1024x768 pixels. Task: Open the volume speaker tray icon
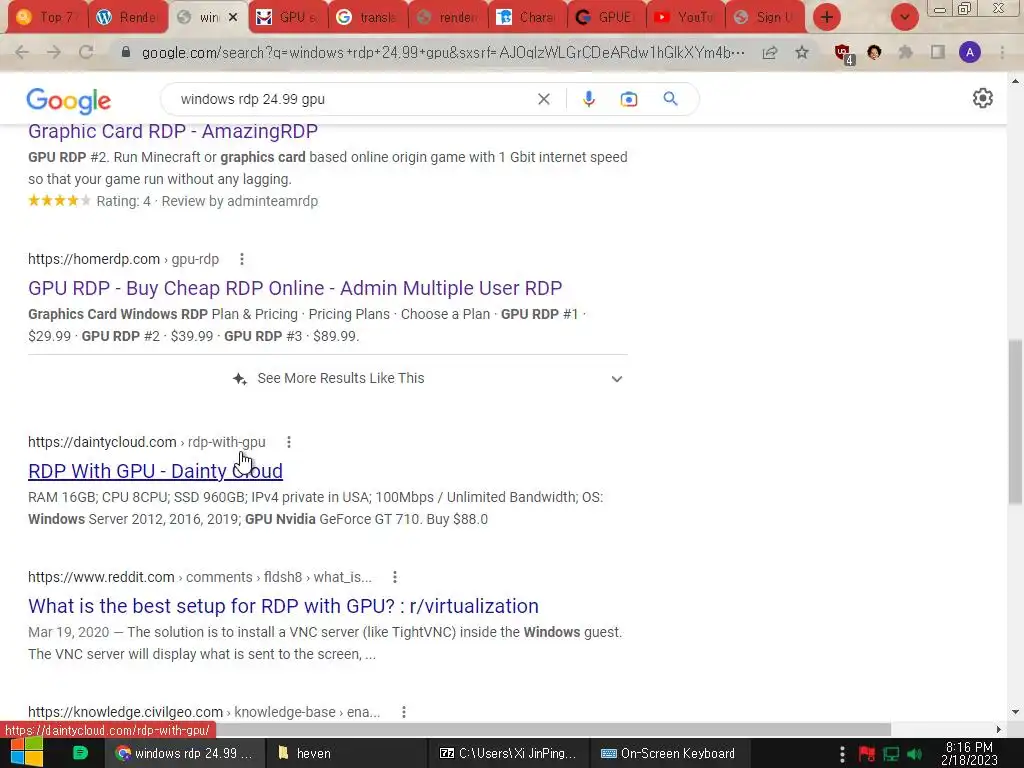click(914, 754)
